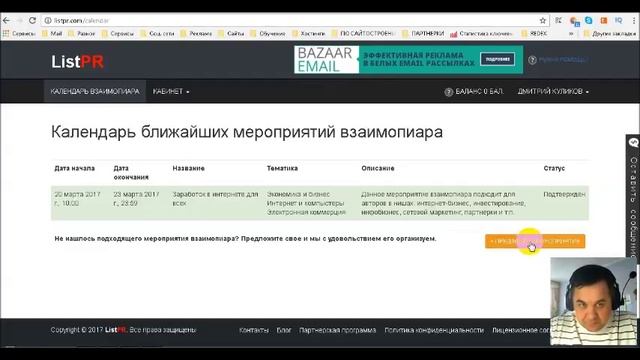Open Chrome three-dot menu
This screenshot has height=360, width=640.
(x=635, y=20)
